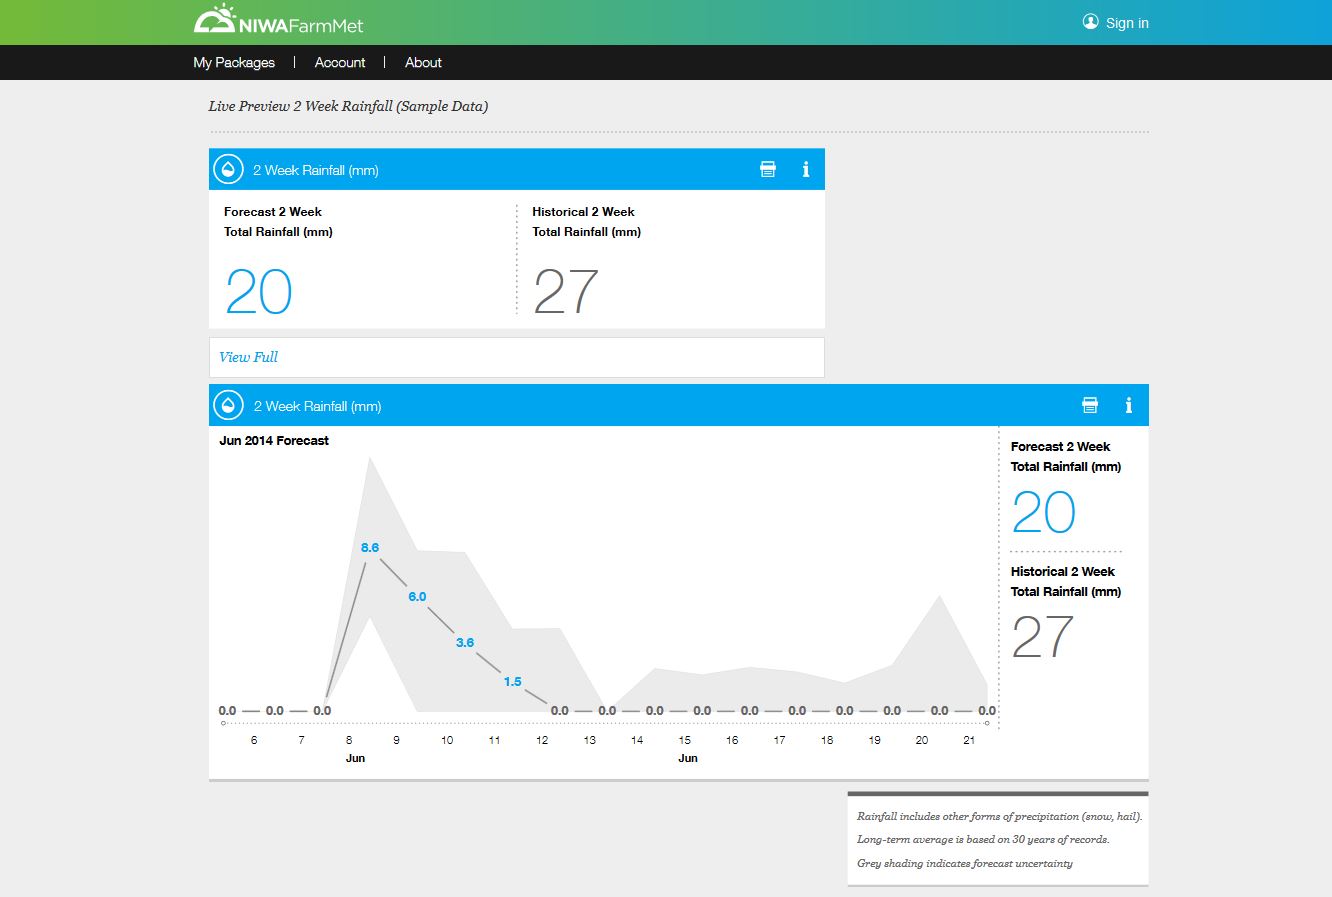Click the date label 20 on the chart axis
Screen dimensions: 1332x897
[x=921, y=740]
